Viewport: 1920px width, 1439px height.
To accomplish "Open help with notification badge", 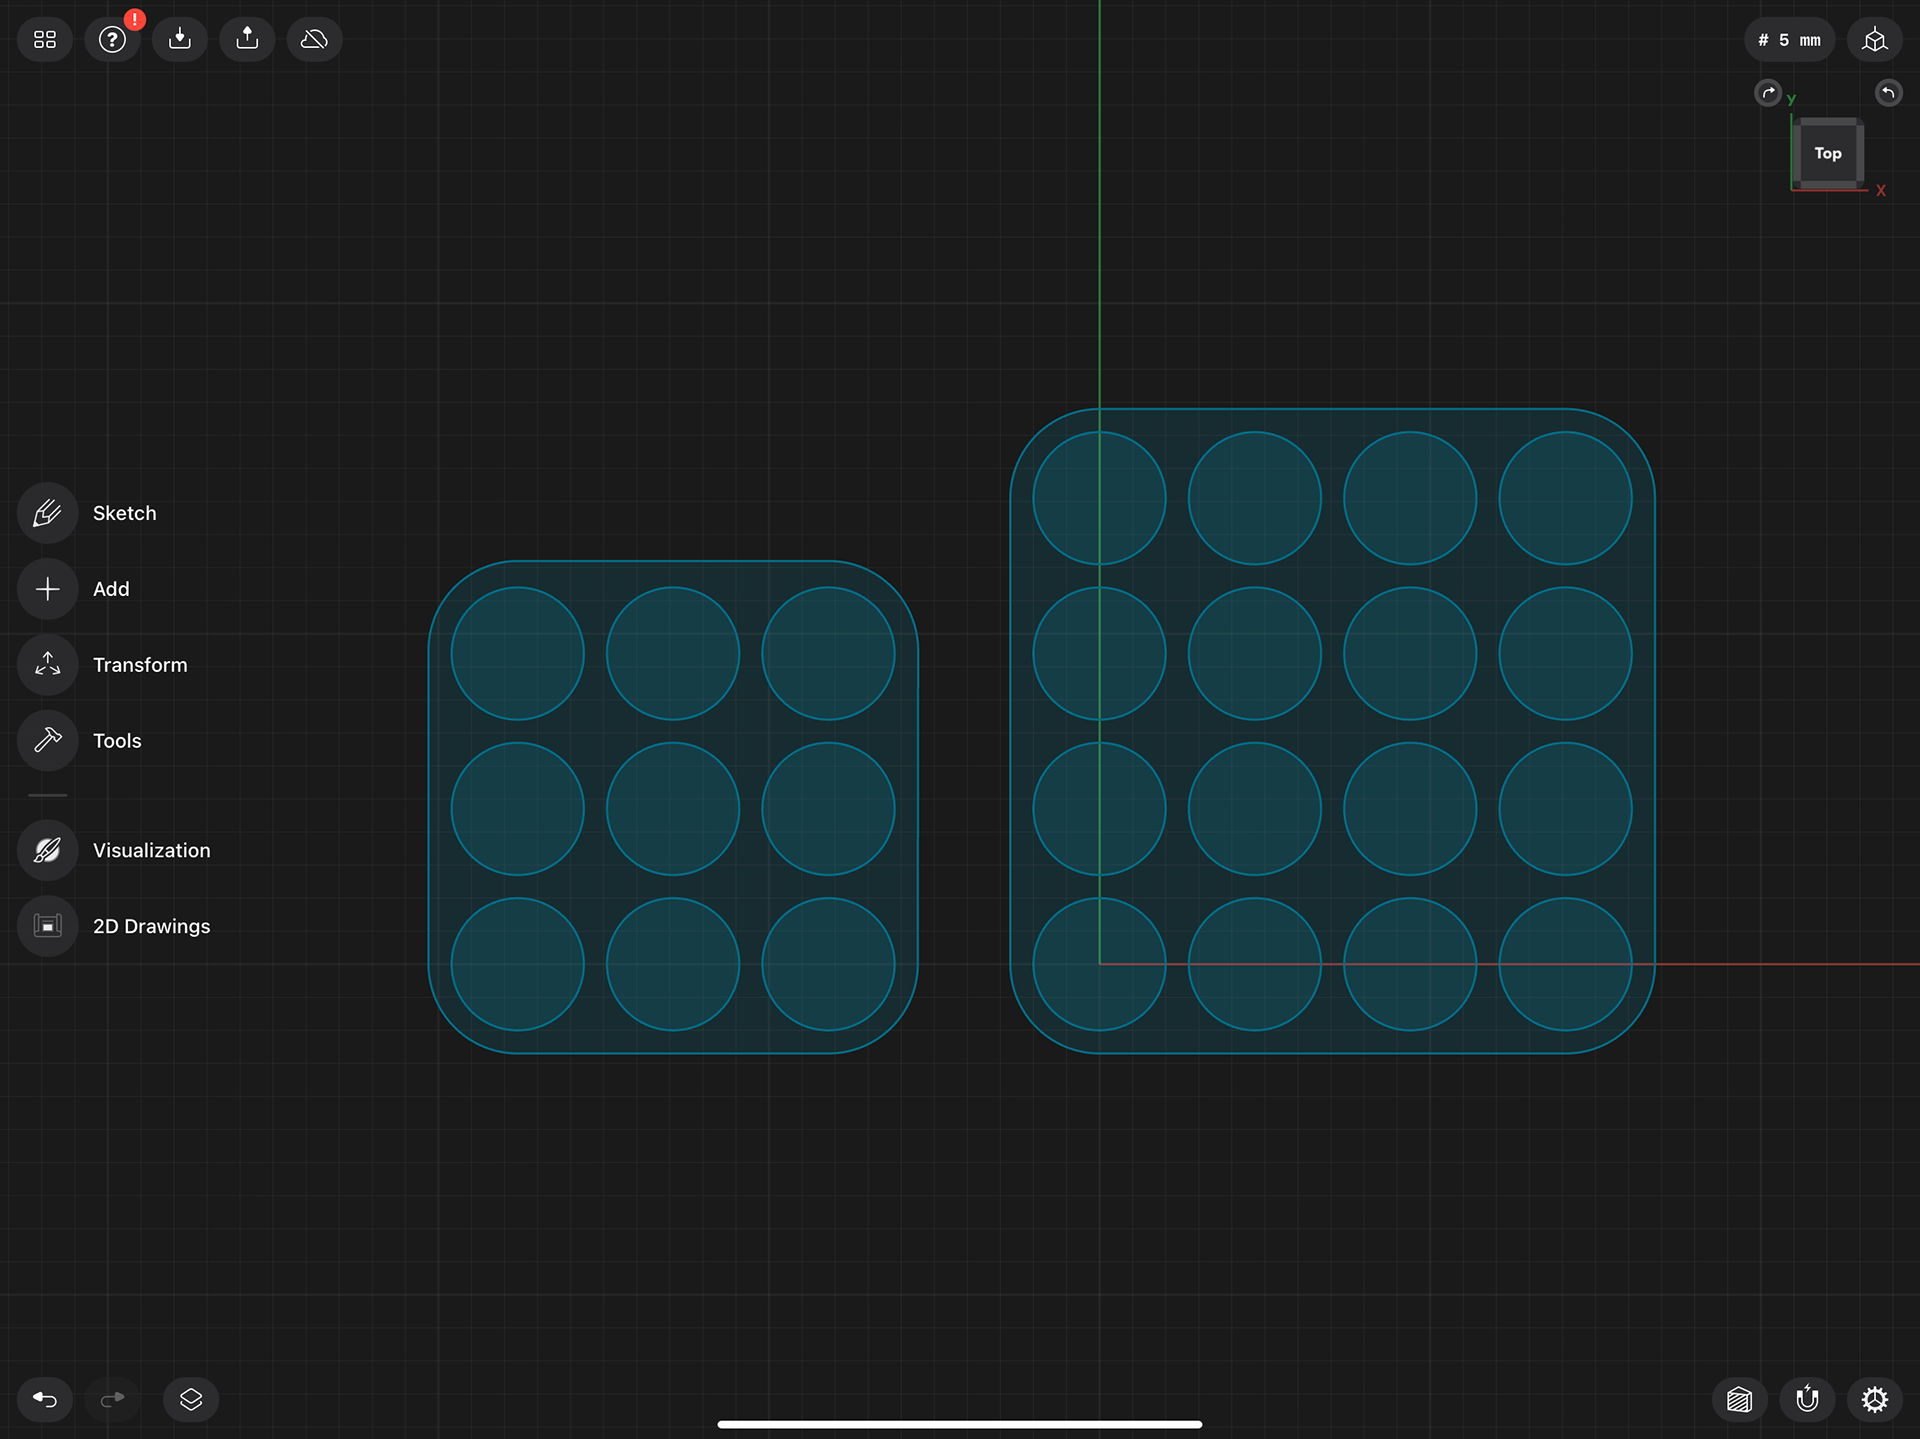I will [112, 40].
